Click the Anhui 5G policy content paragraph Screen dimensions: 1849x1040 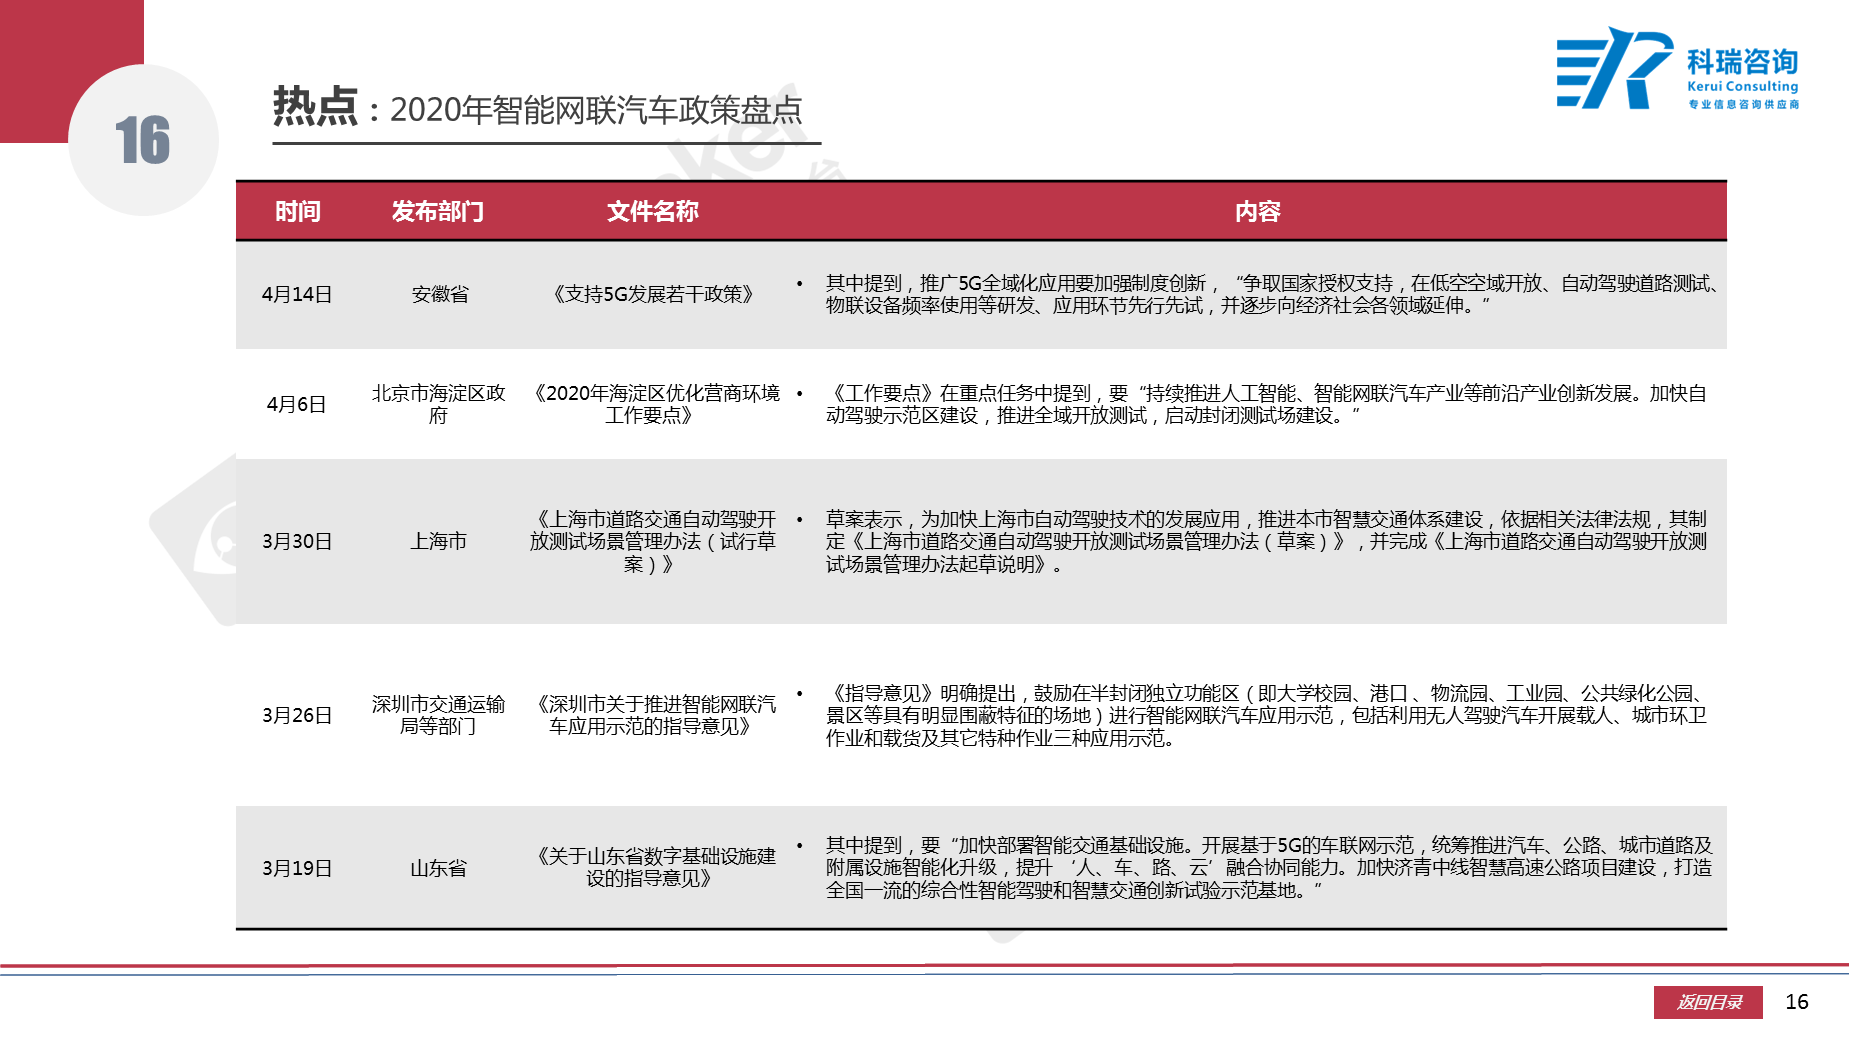point(1271,294)
